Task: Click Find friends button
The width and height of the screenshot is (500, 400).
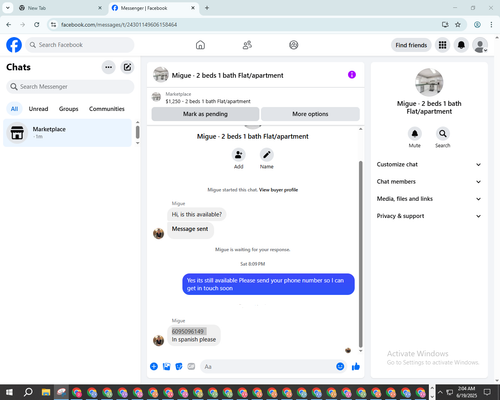Action: 411,45
